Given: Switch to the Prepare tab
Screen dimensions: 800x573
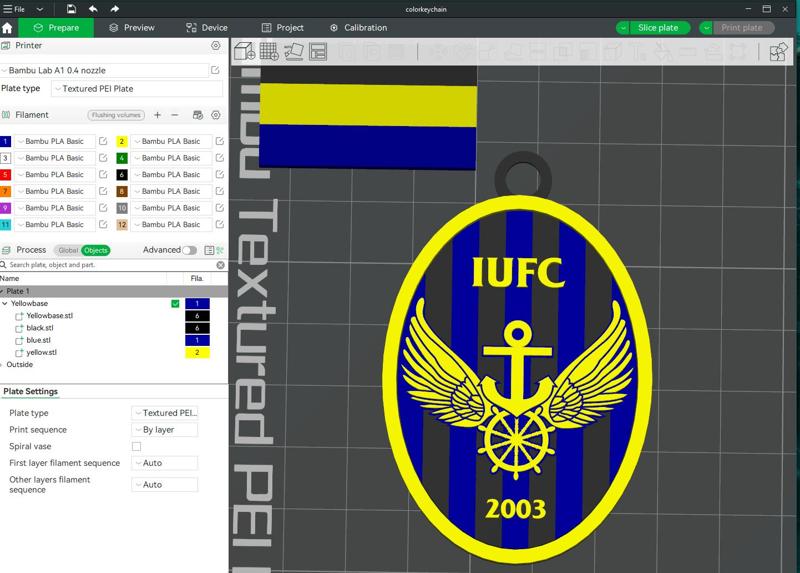Looking at the screenshot, I should [56, 28].
